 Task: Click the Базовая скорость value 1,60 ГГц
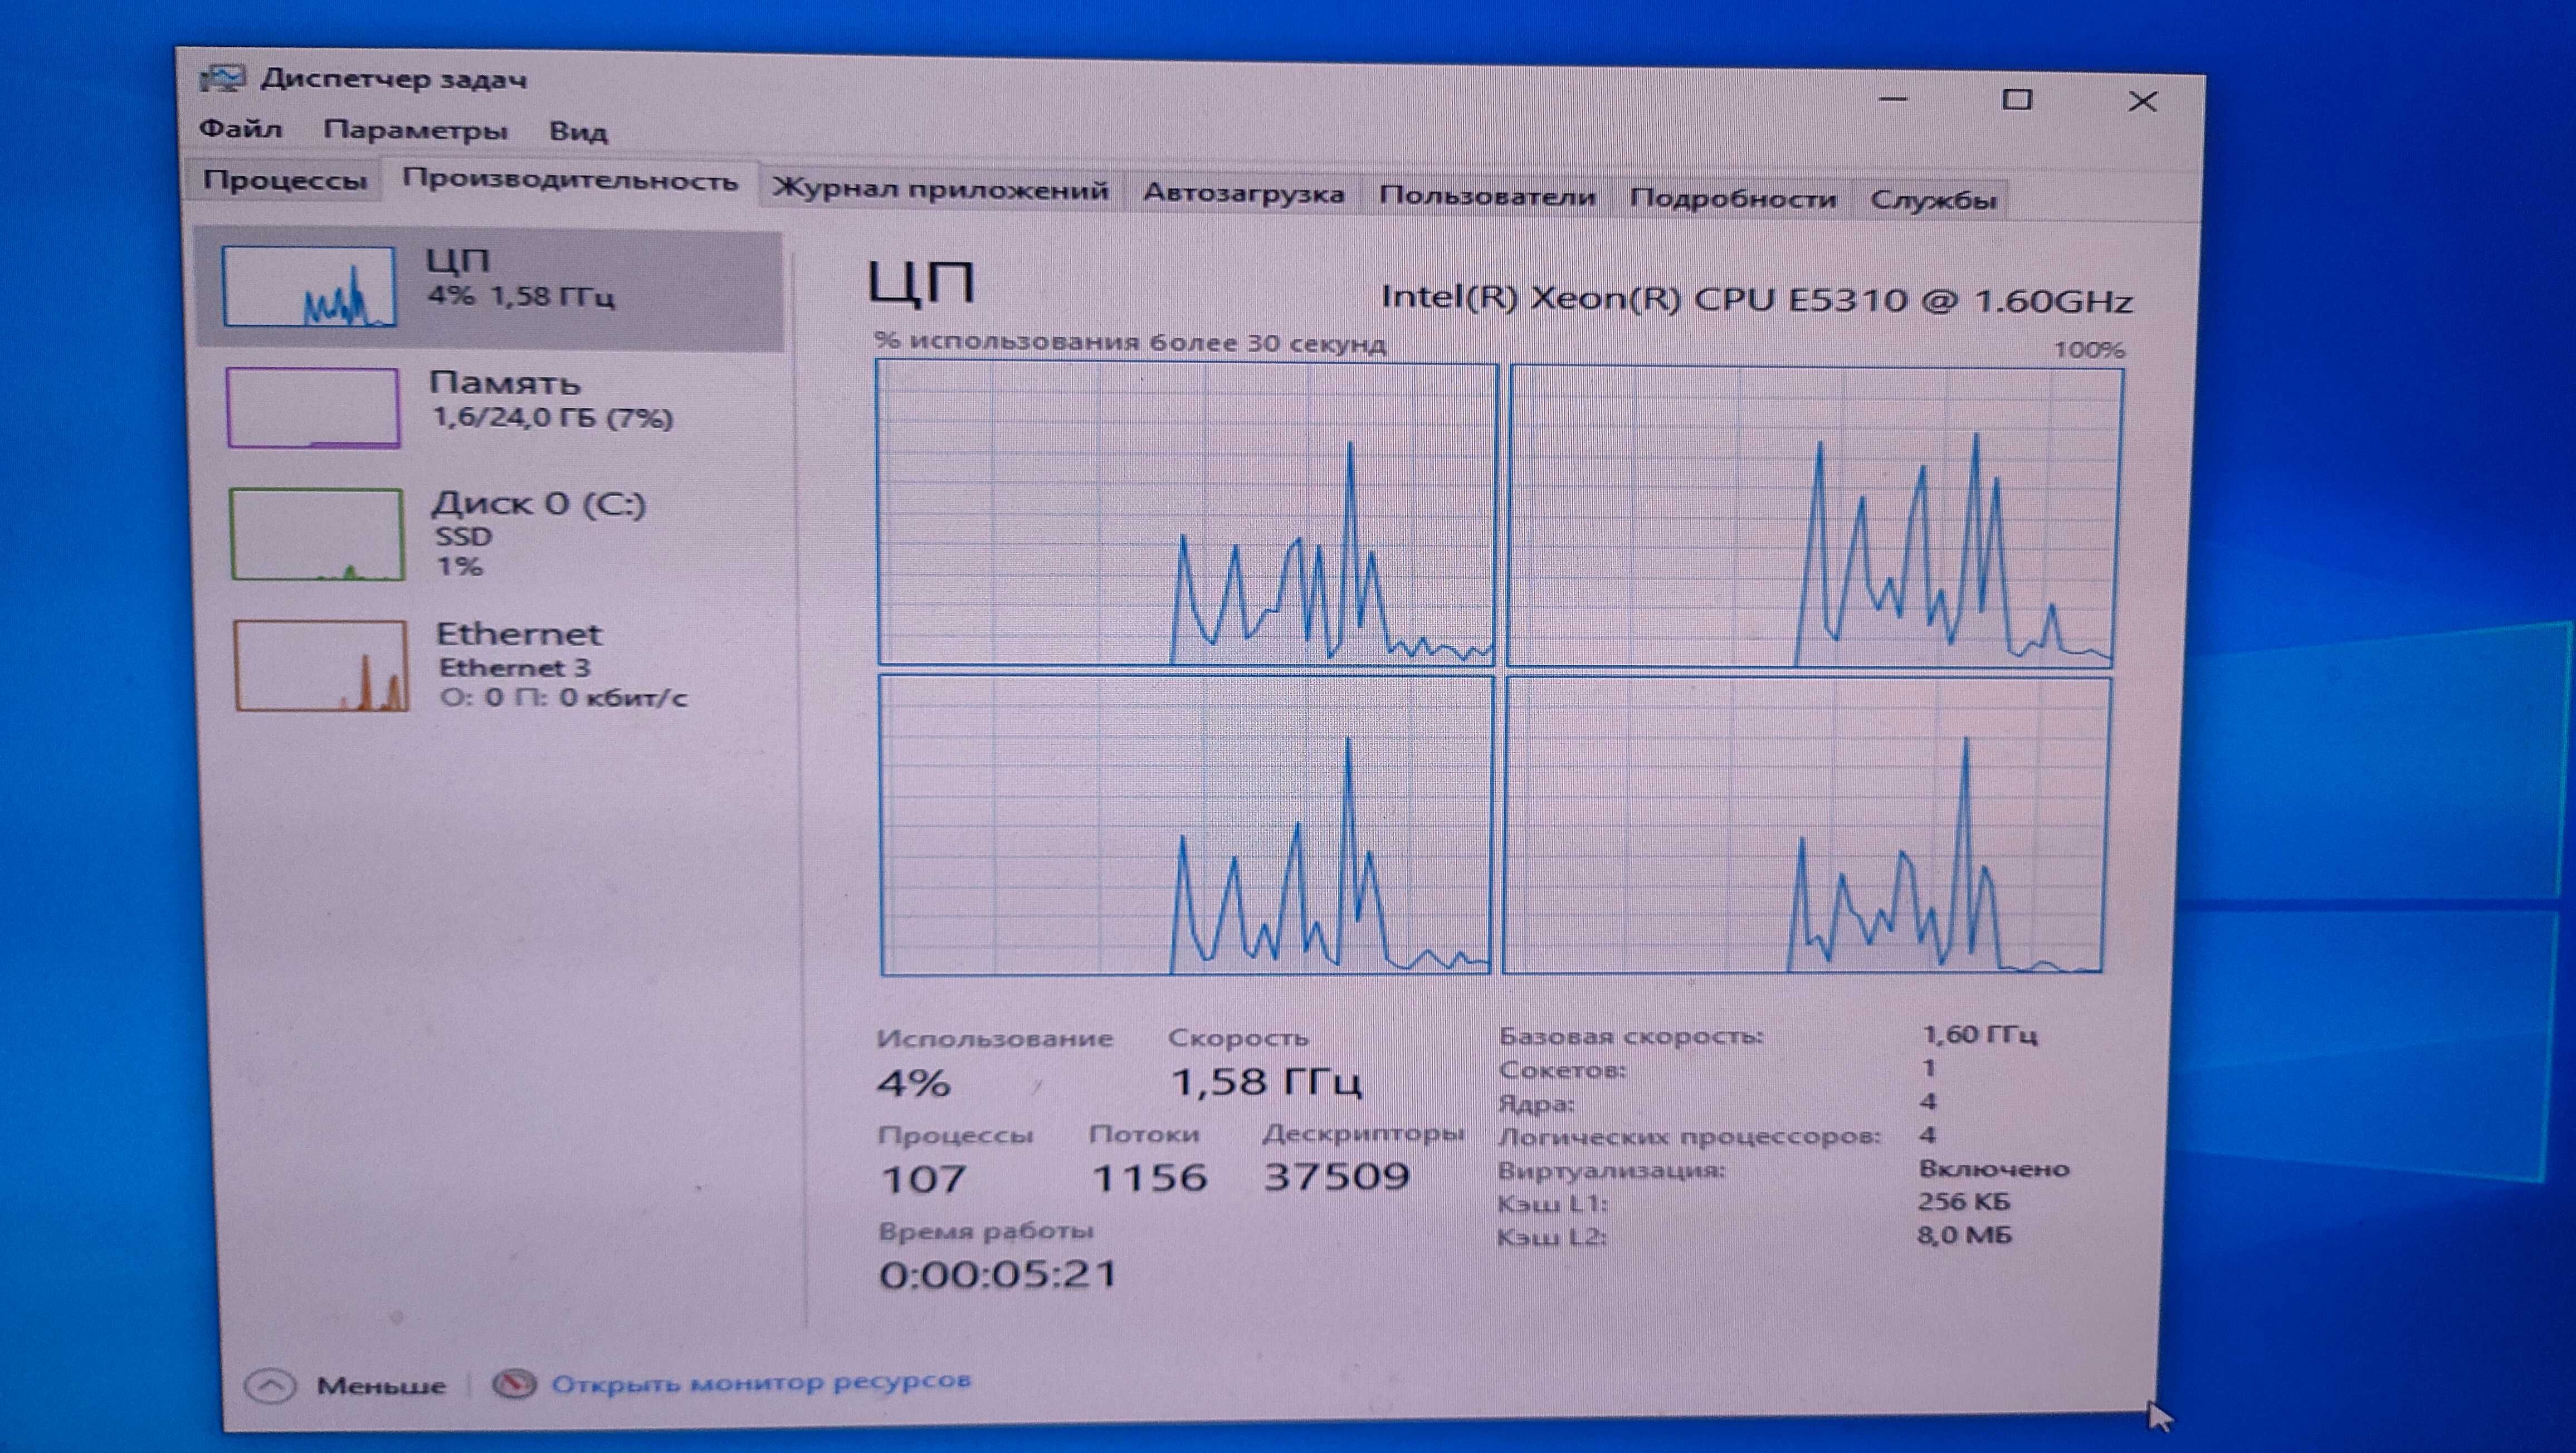1979,1034
